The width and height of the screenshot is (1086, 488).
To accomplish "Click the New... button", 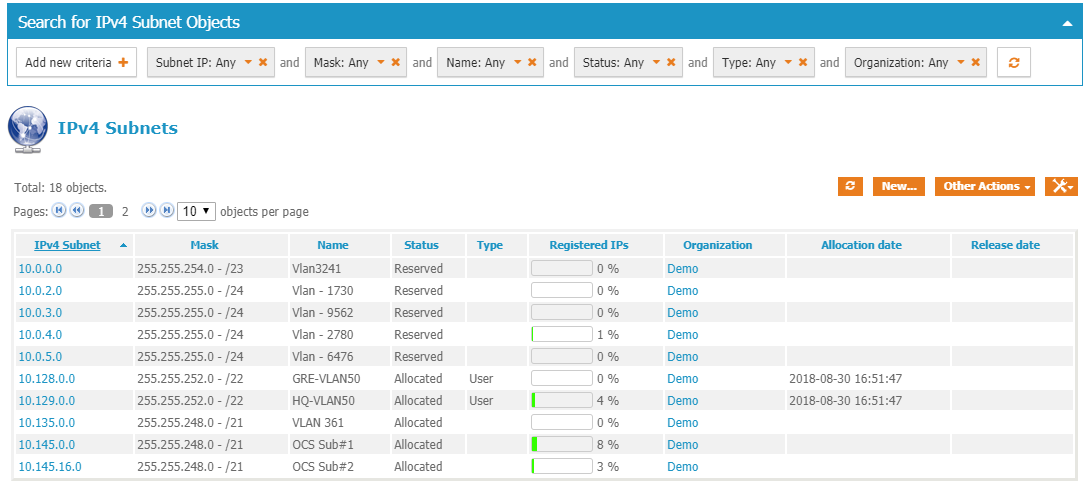I will 899,186.
